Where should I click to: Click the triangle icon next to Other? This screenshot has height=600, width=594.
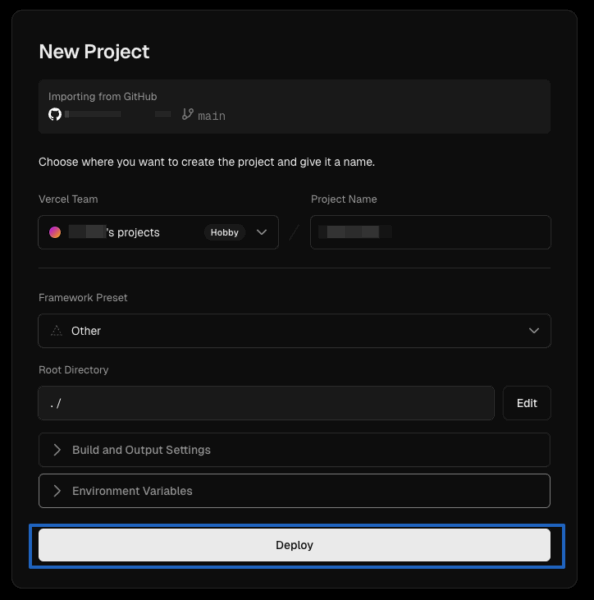click(x=56, y=331)
